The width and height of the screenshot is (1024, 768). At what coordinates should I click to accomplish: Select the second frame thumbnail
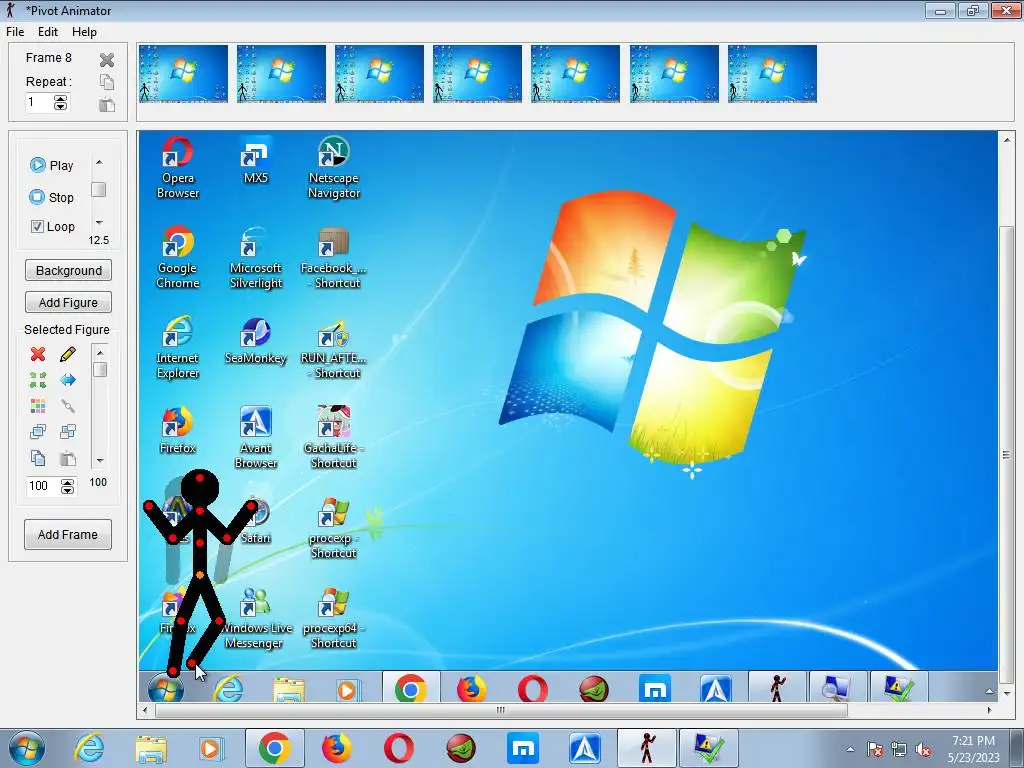(281, 74)
